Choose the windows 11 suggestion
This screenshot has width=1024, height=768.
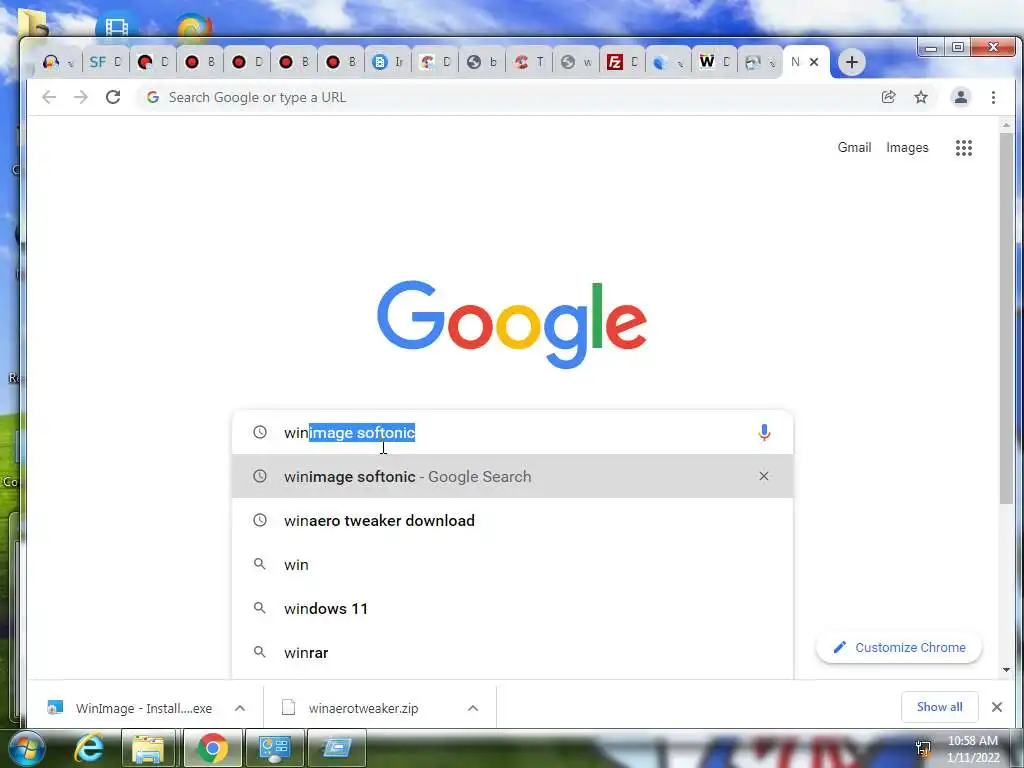point(512,609)
